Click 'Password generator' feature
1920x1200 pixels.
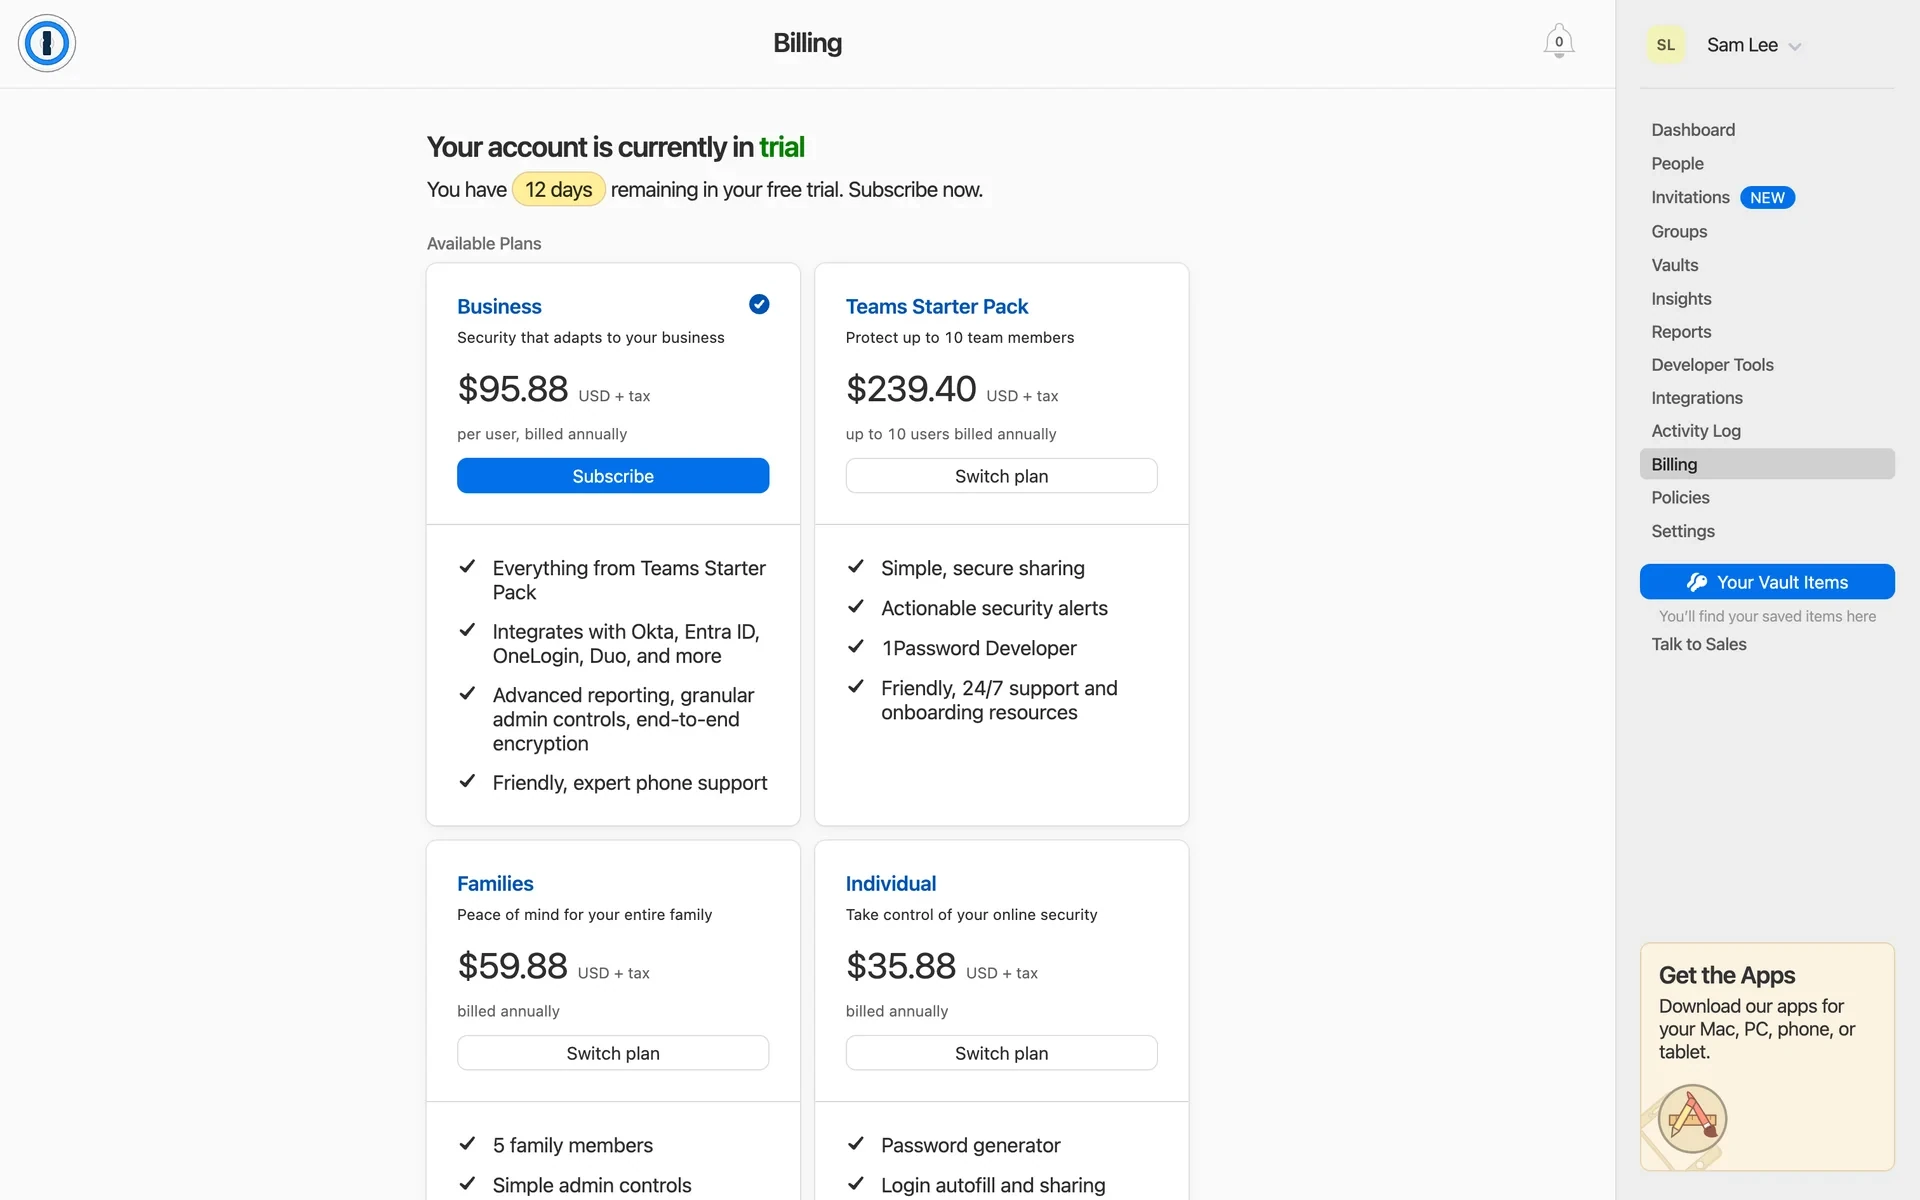971,1145
